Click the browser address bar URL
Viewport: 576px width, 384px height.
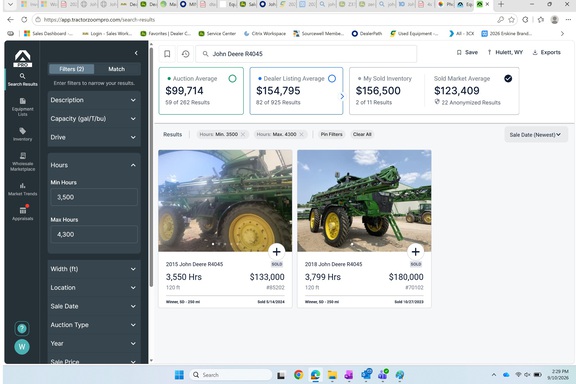tap(99, 19)
